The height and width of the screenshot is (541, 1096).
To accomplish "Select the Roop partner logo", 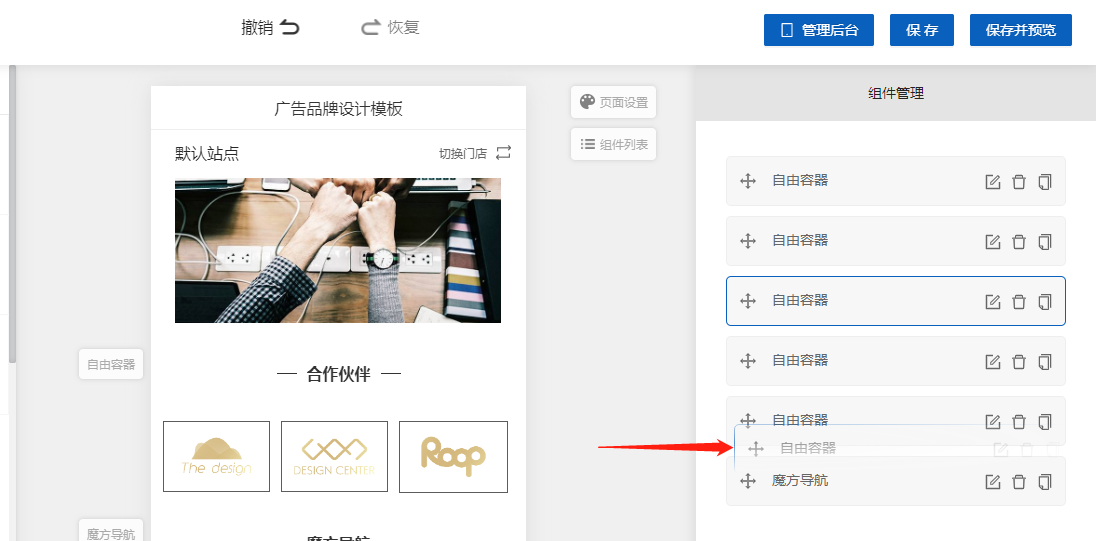I will coord(453,456).
